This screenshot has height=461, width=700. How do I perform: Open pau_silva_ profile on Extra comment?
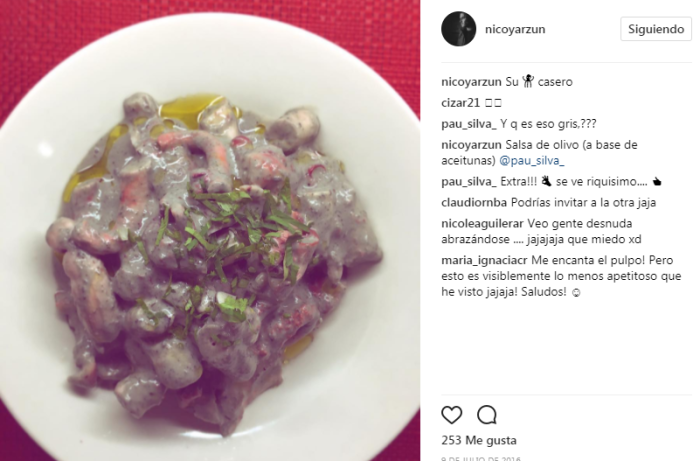(x=469, y=182)
